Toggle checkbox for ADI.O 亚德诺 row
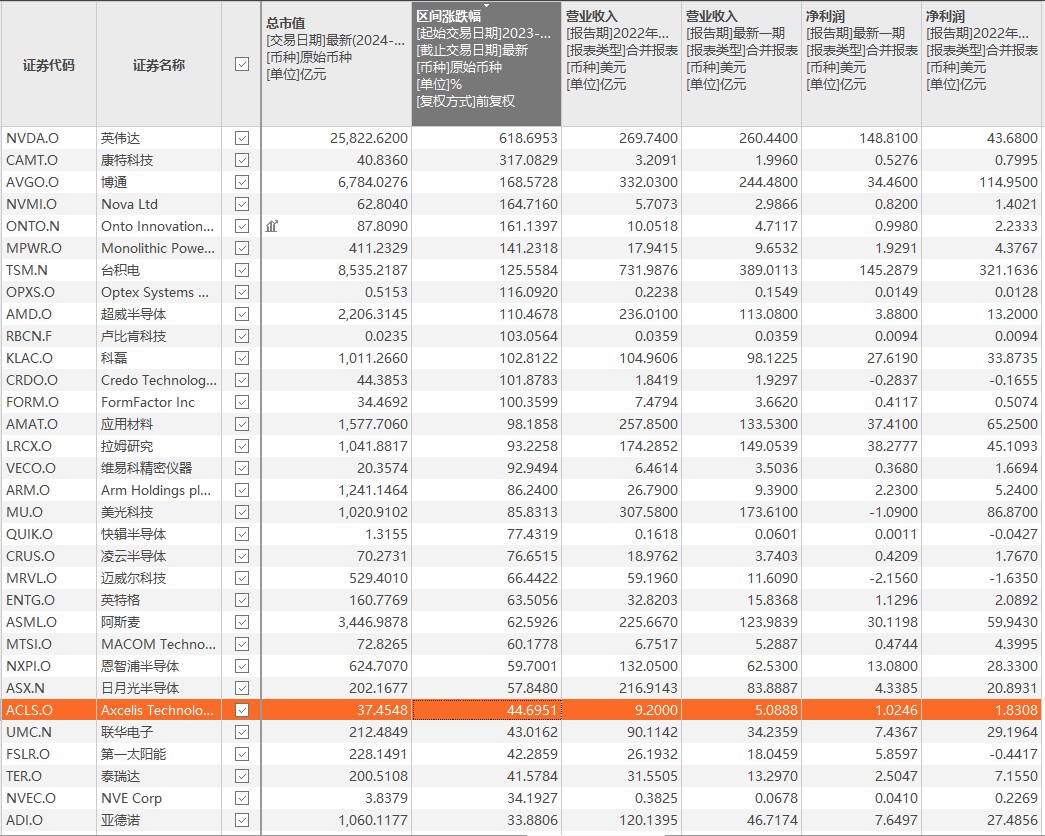 tap(241, 820)
